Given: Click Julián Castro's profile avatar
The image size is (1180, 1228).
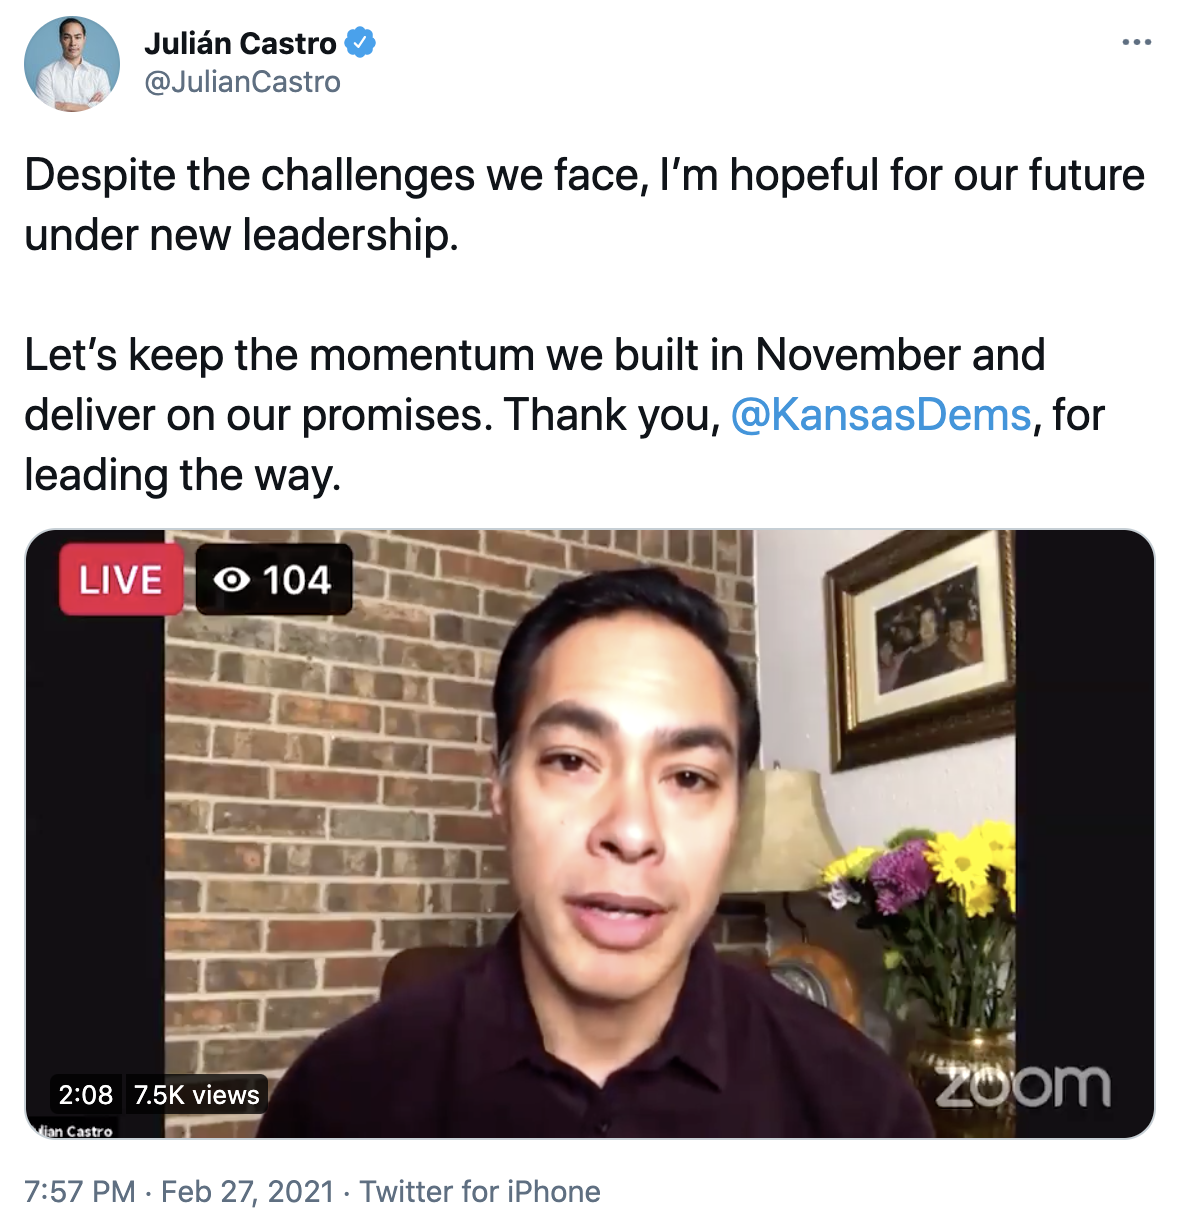Looking at the screenshot, I should coord(71,63).
